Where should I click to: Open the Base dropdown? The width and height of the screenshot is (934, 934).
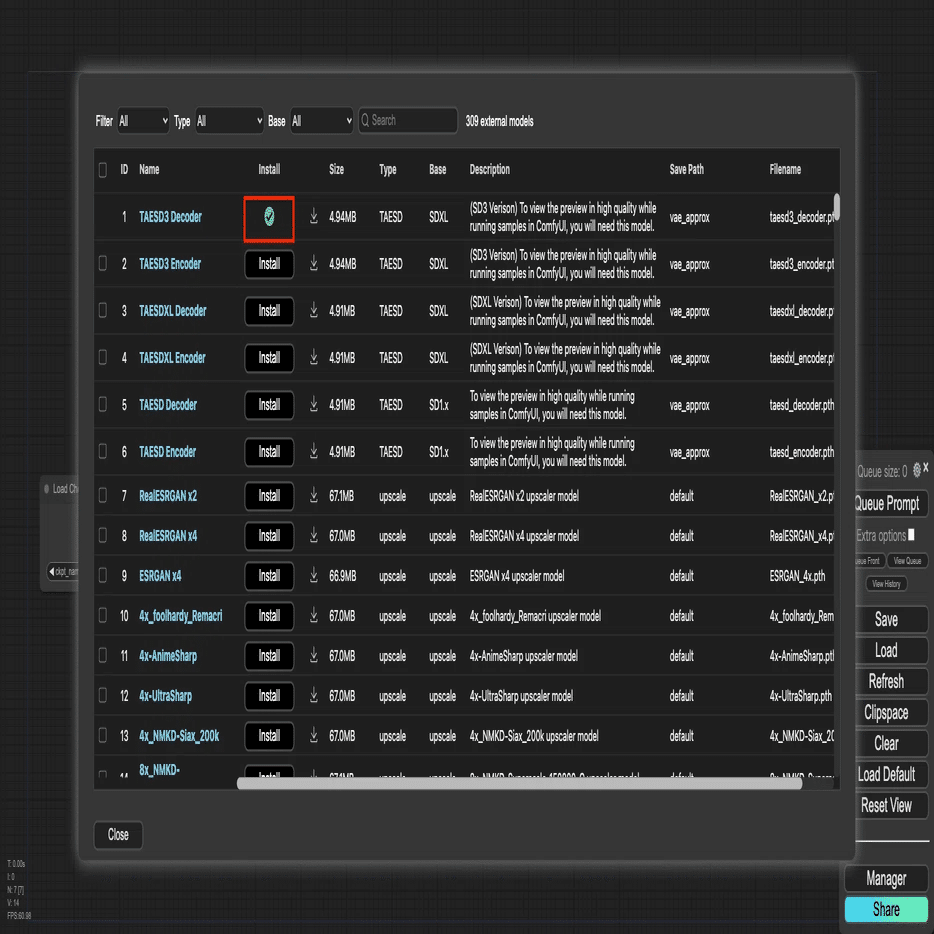[322, 121]
